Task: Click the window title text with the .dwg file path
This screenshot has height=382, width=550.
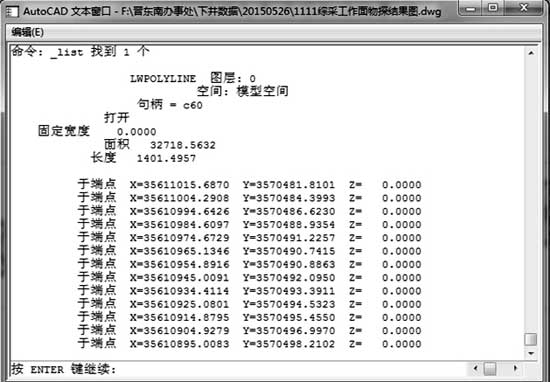Action: click(232, 11)
